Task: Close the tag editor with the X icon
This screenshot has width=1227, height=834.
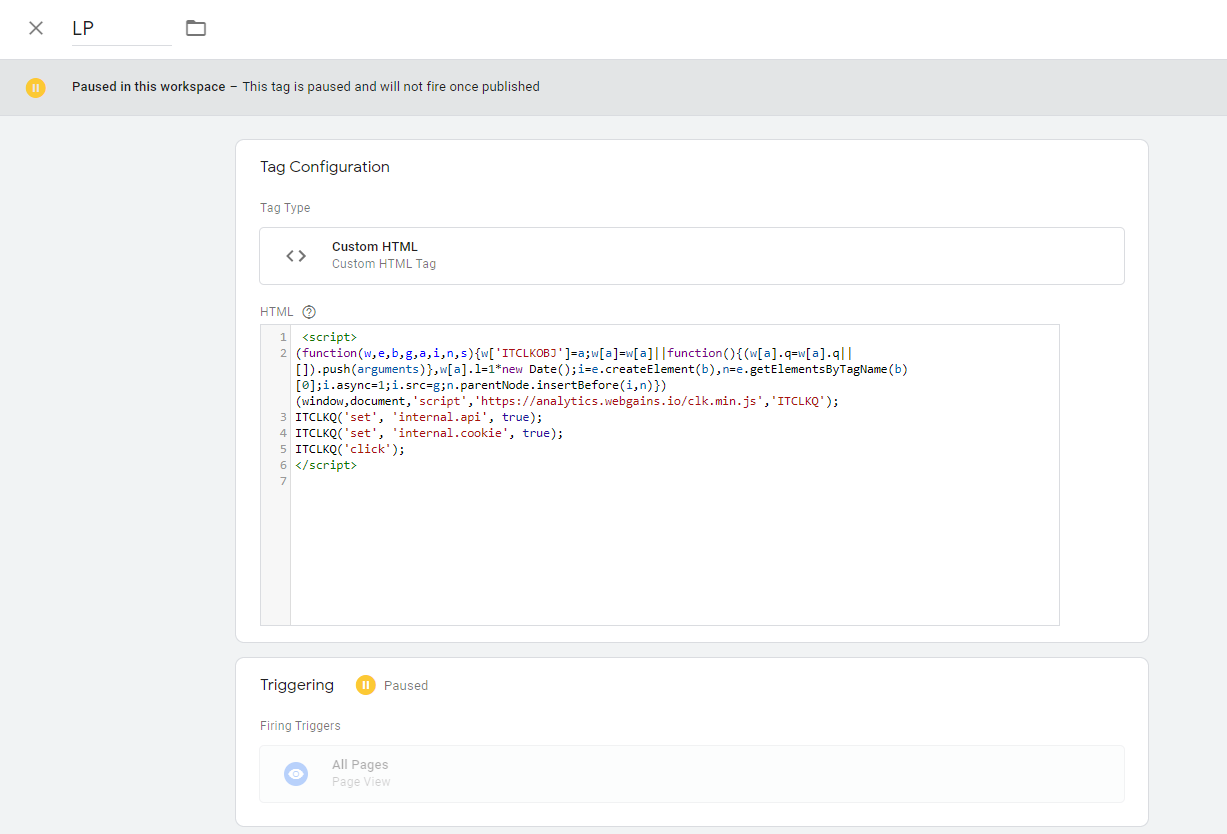Action: tap(36, 28)
